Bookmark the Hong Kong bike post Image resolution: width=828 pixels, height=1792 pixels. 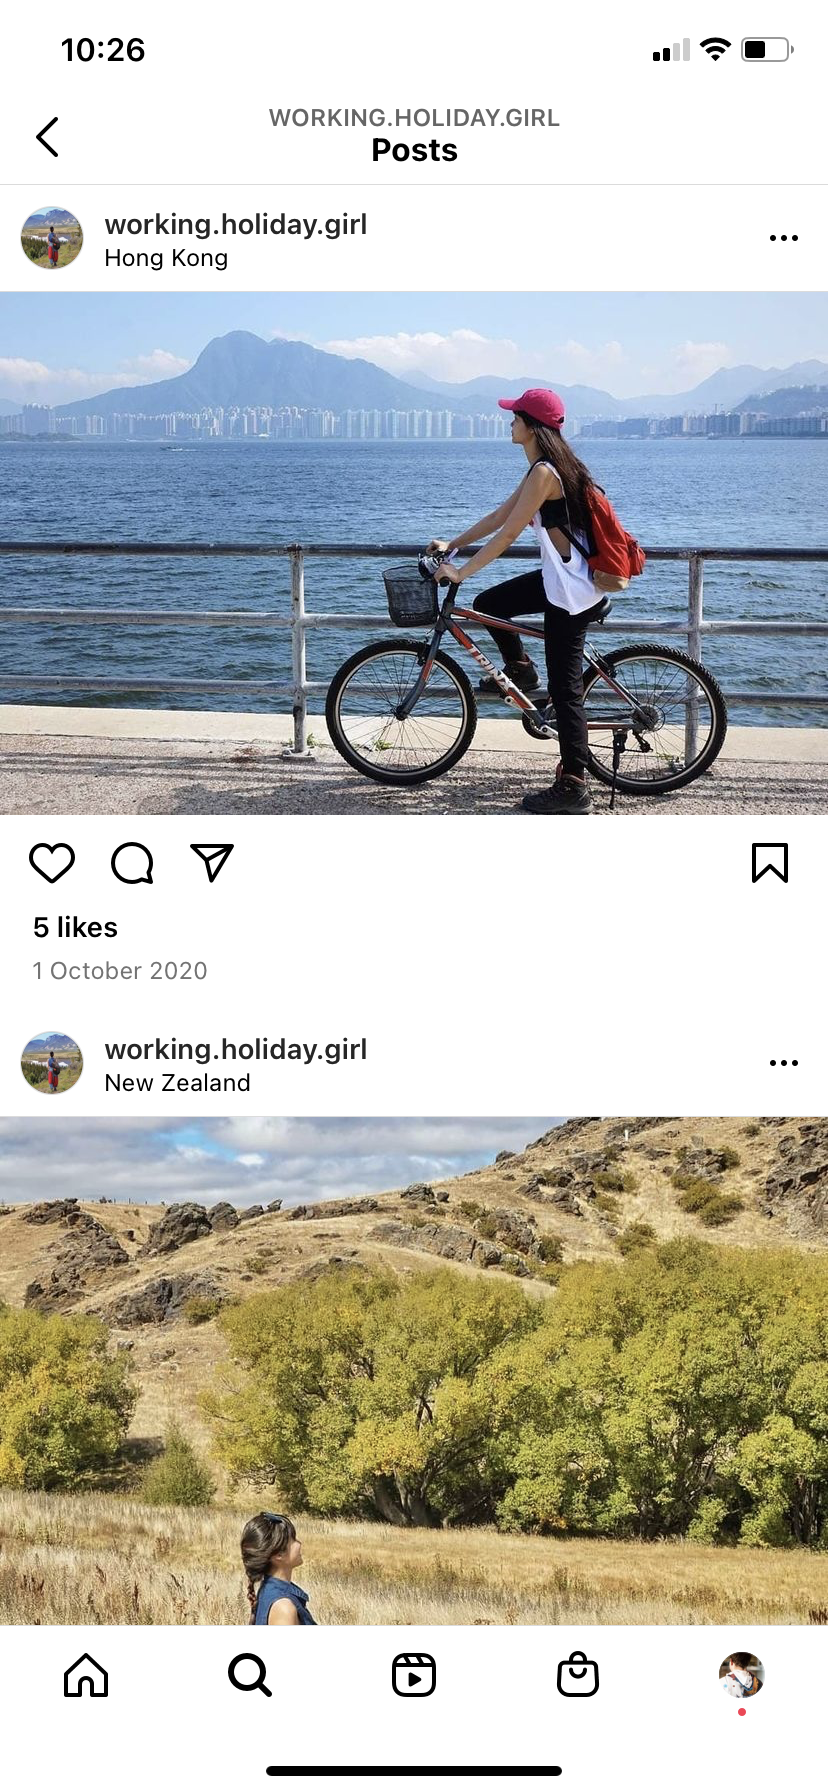click(770, 863)
